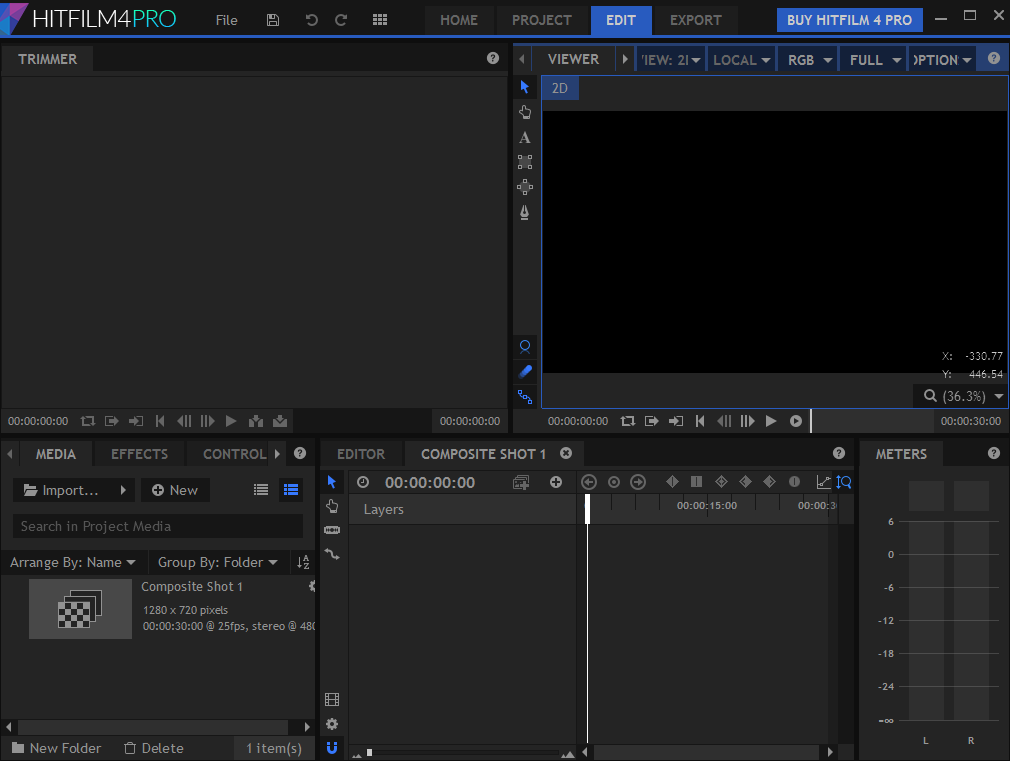Toggle loop playback in the viewer

[627, 421]
